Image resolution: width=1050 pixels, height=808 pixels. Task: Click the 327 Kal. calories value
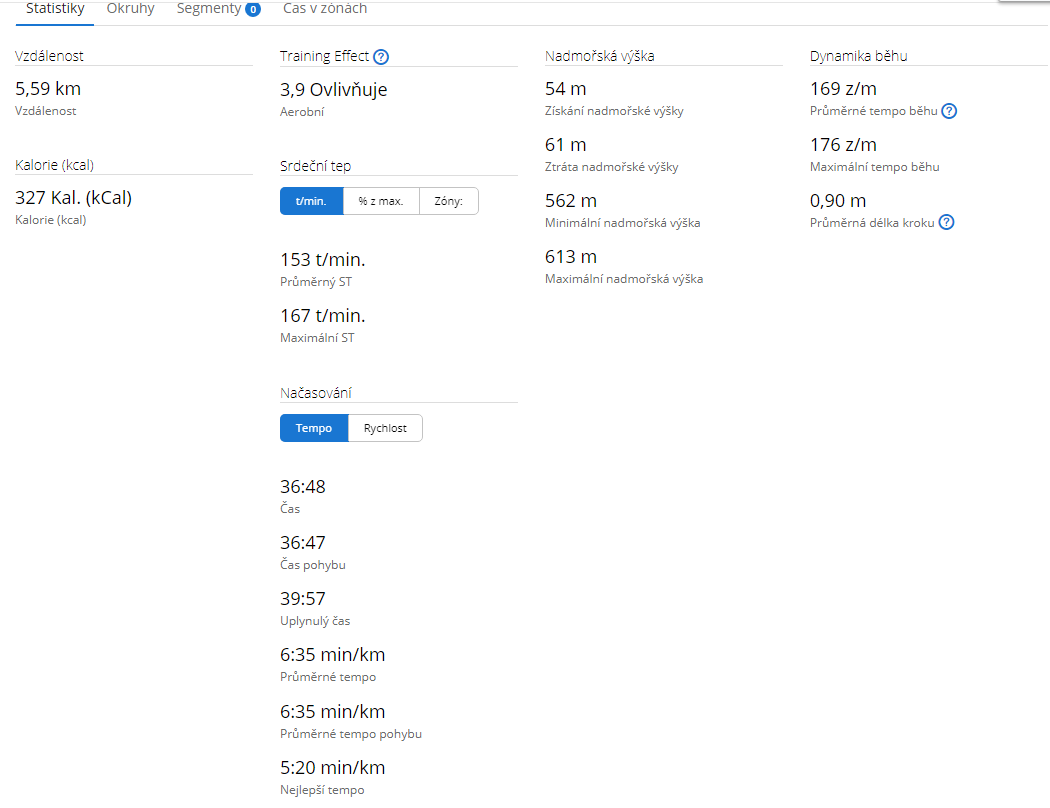(x=74, y=198)
